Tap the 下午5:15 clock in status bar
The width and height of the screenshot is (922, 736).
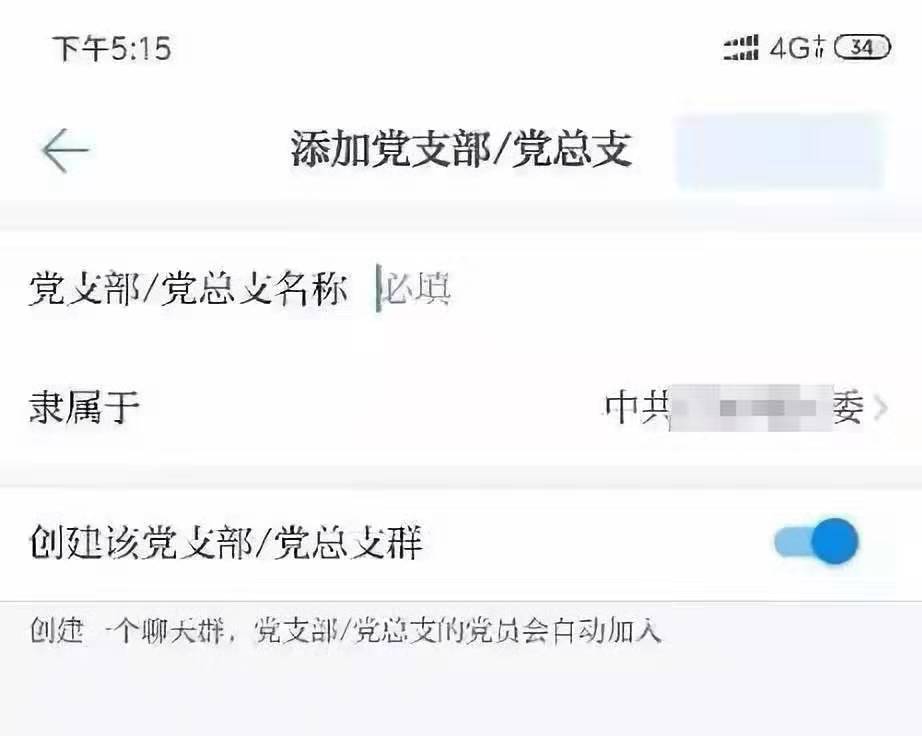[112, 48]
